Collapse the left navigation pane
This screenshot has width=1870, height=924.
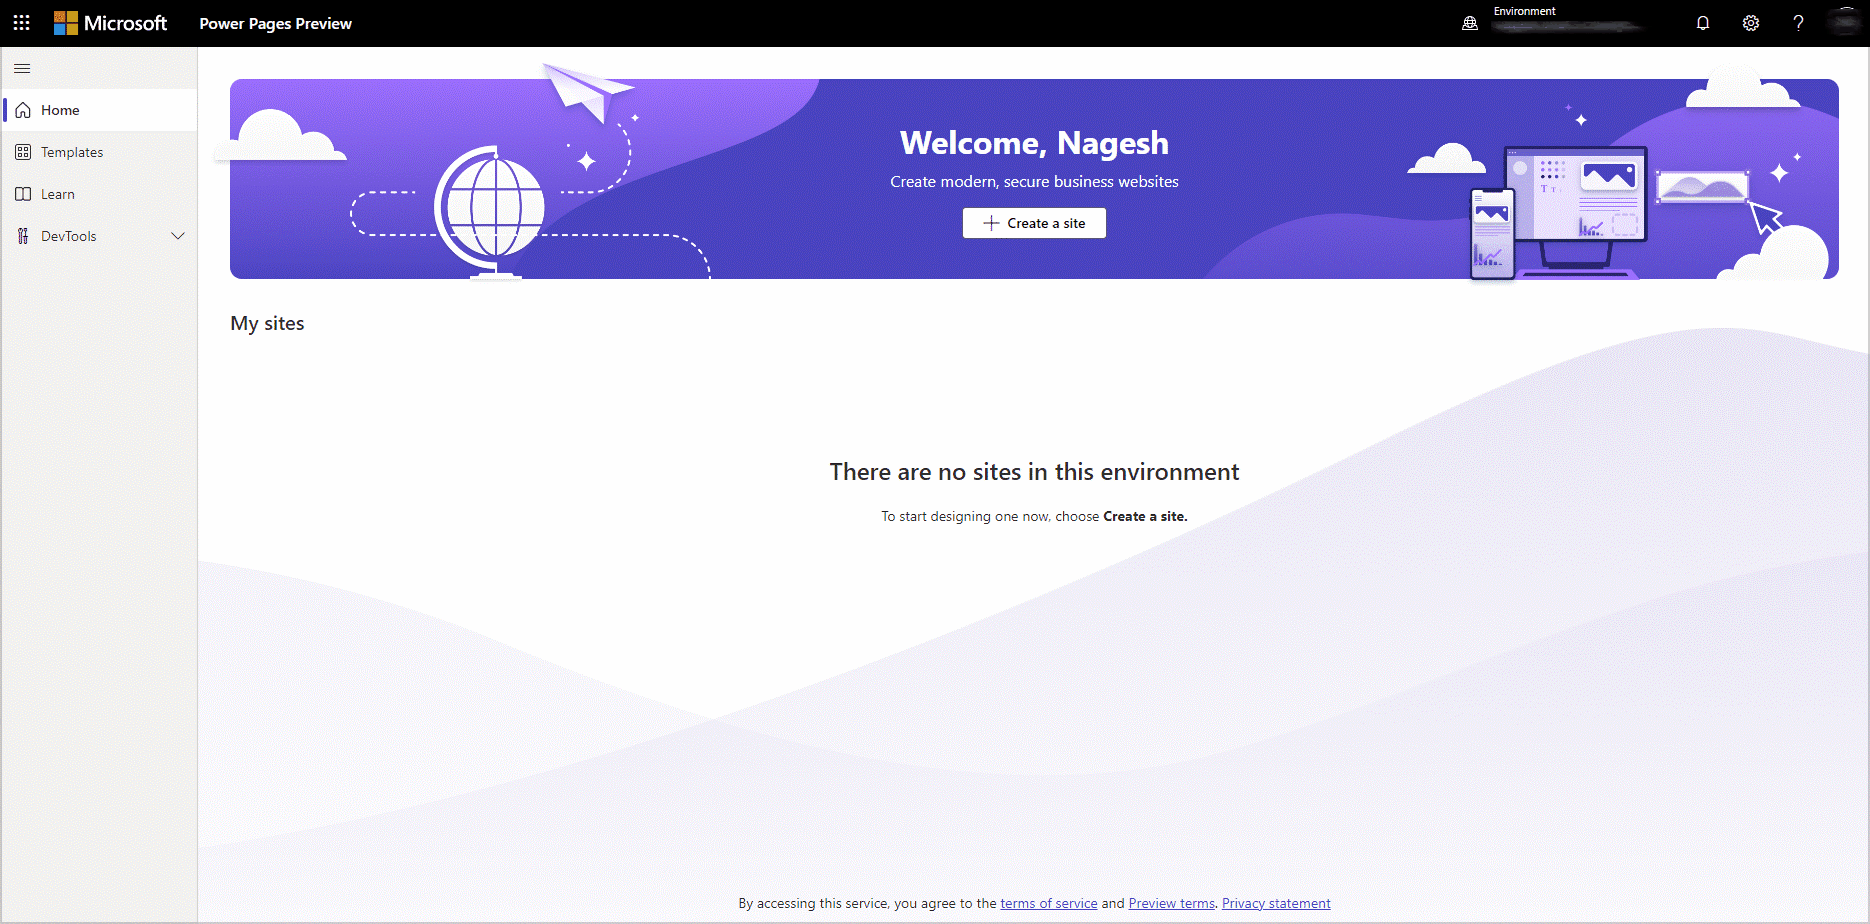[22, 68]
